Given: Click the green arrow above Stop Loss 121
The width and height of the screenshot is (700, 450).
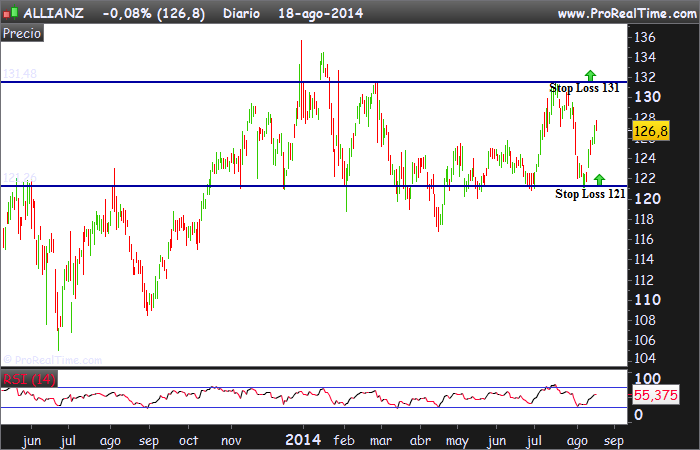Looking at the screenshot, I should pos(599,179).
